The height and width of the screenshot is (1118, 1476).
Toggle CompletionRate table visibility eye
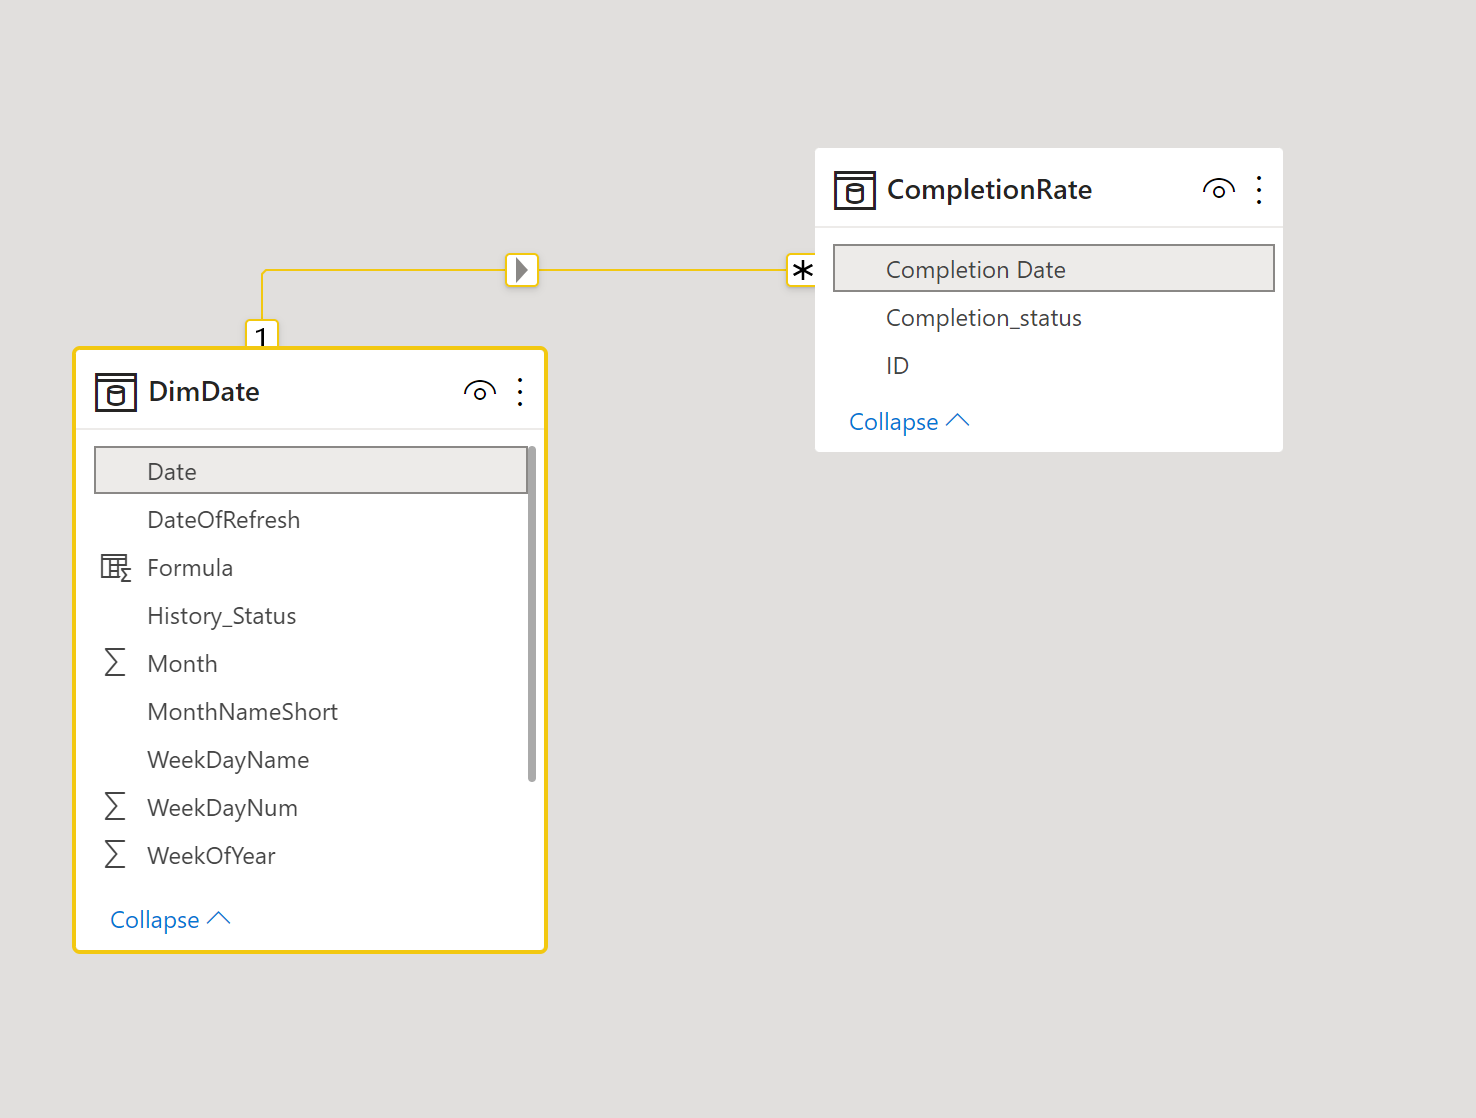coord(1219,189)
